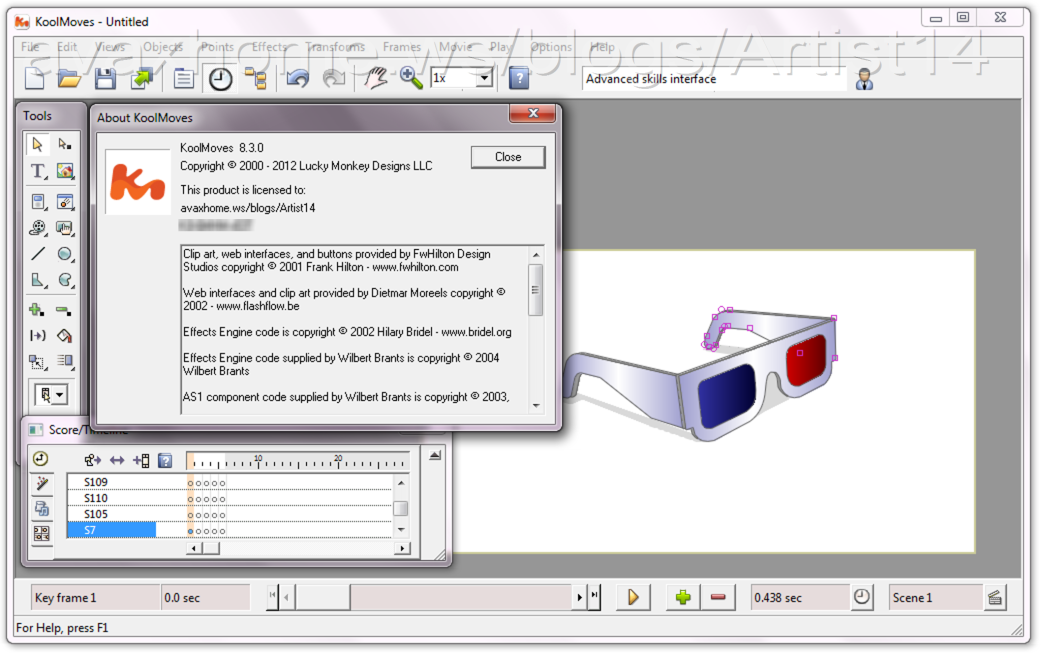Open the Transforms menu
Viewport: 1041px width, 653px height.
click(x=335, y=46)
